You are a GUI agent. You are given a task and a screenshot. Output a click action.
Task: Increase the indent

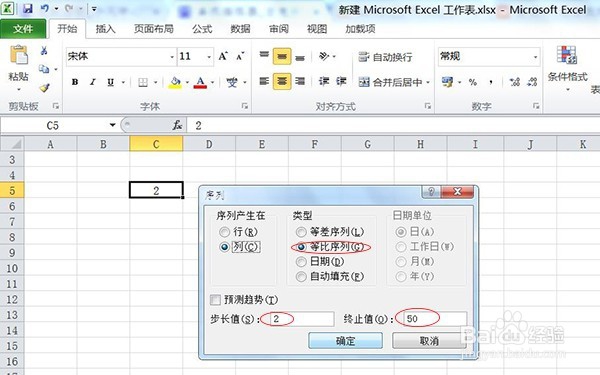tap(341, 81)
